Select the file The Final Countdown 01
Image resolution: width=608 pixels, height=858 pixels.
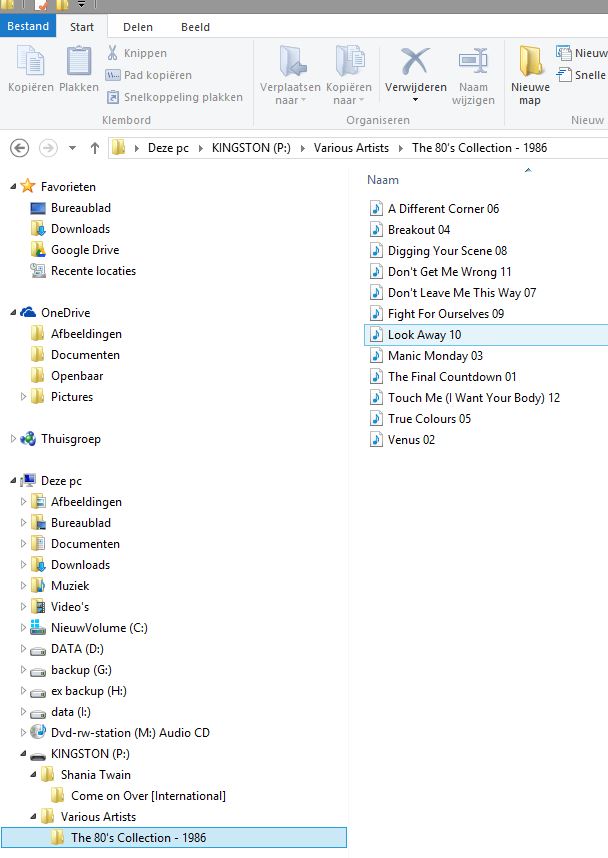click(451, 377)
